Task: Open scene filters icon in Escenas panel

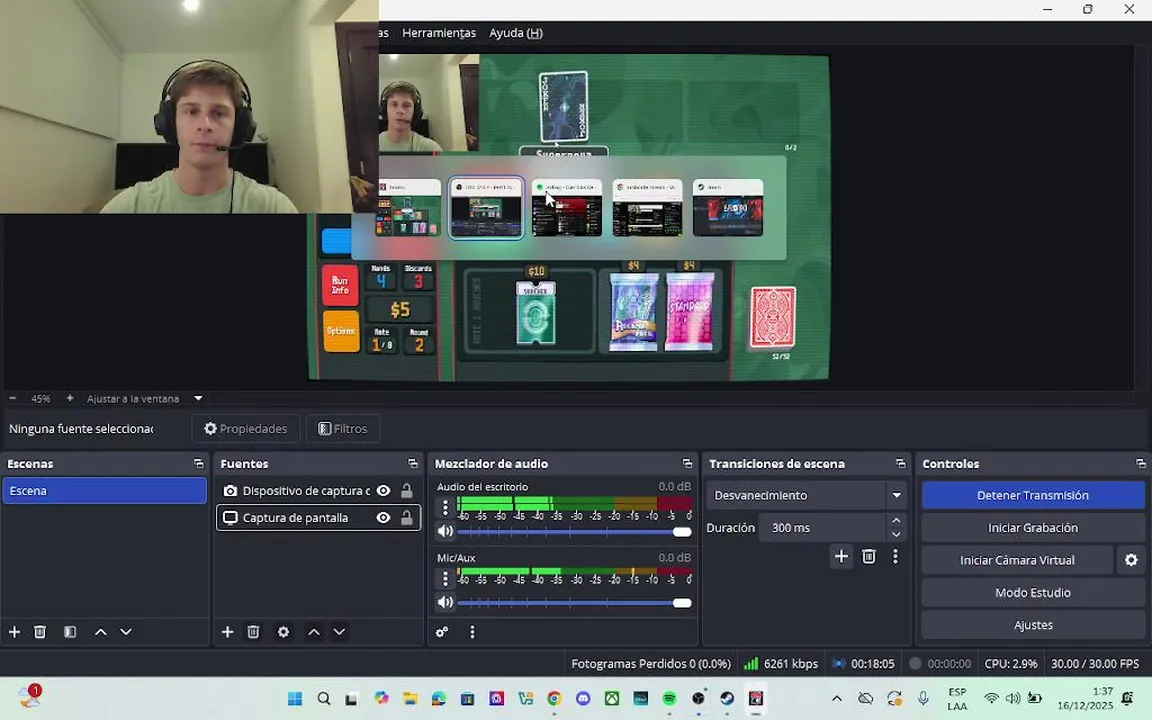Action: pos(70,632)
